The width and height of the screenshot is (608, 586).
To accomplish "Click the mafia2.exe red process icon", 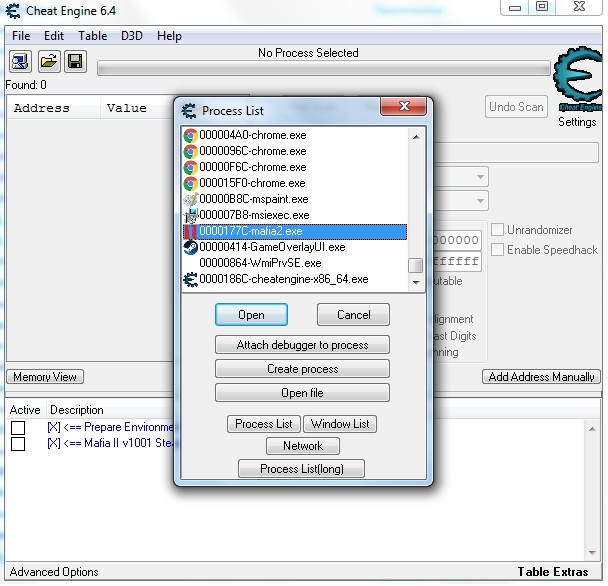I will tap(190, 232).
